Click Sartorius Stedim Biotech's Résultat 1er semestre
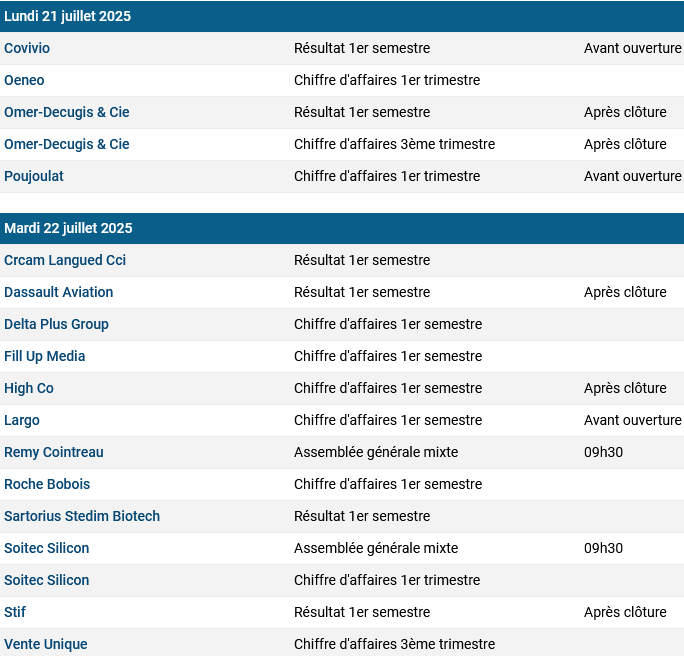This screenshot has width=684, height=656. (x=362, y=516)
